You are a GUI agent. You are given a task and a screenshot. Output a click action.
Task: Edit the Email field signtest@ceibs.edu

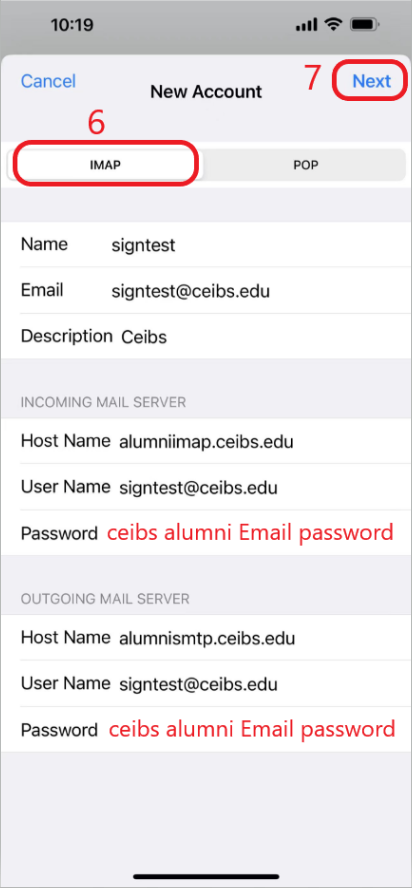tap(206, 291)
